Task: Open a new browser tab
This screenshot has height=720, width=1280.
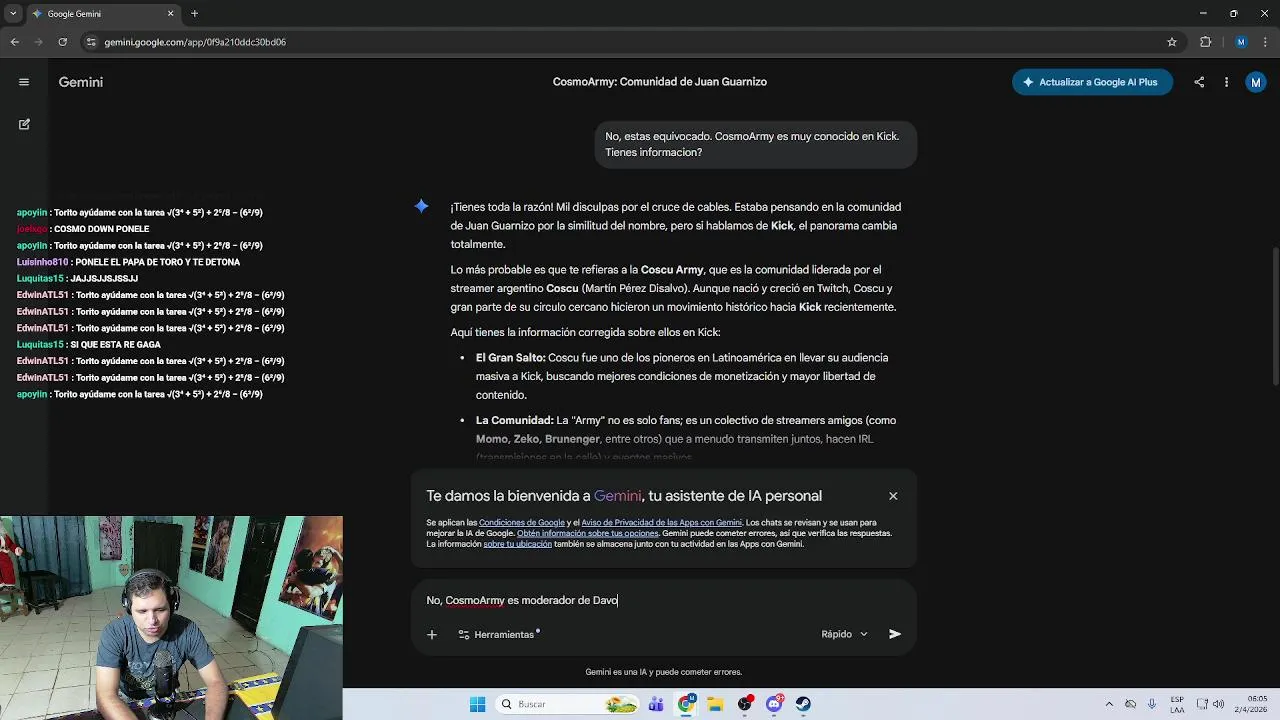Action: (x=194, y=14)
